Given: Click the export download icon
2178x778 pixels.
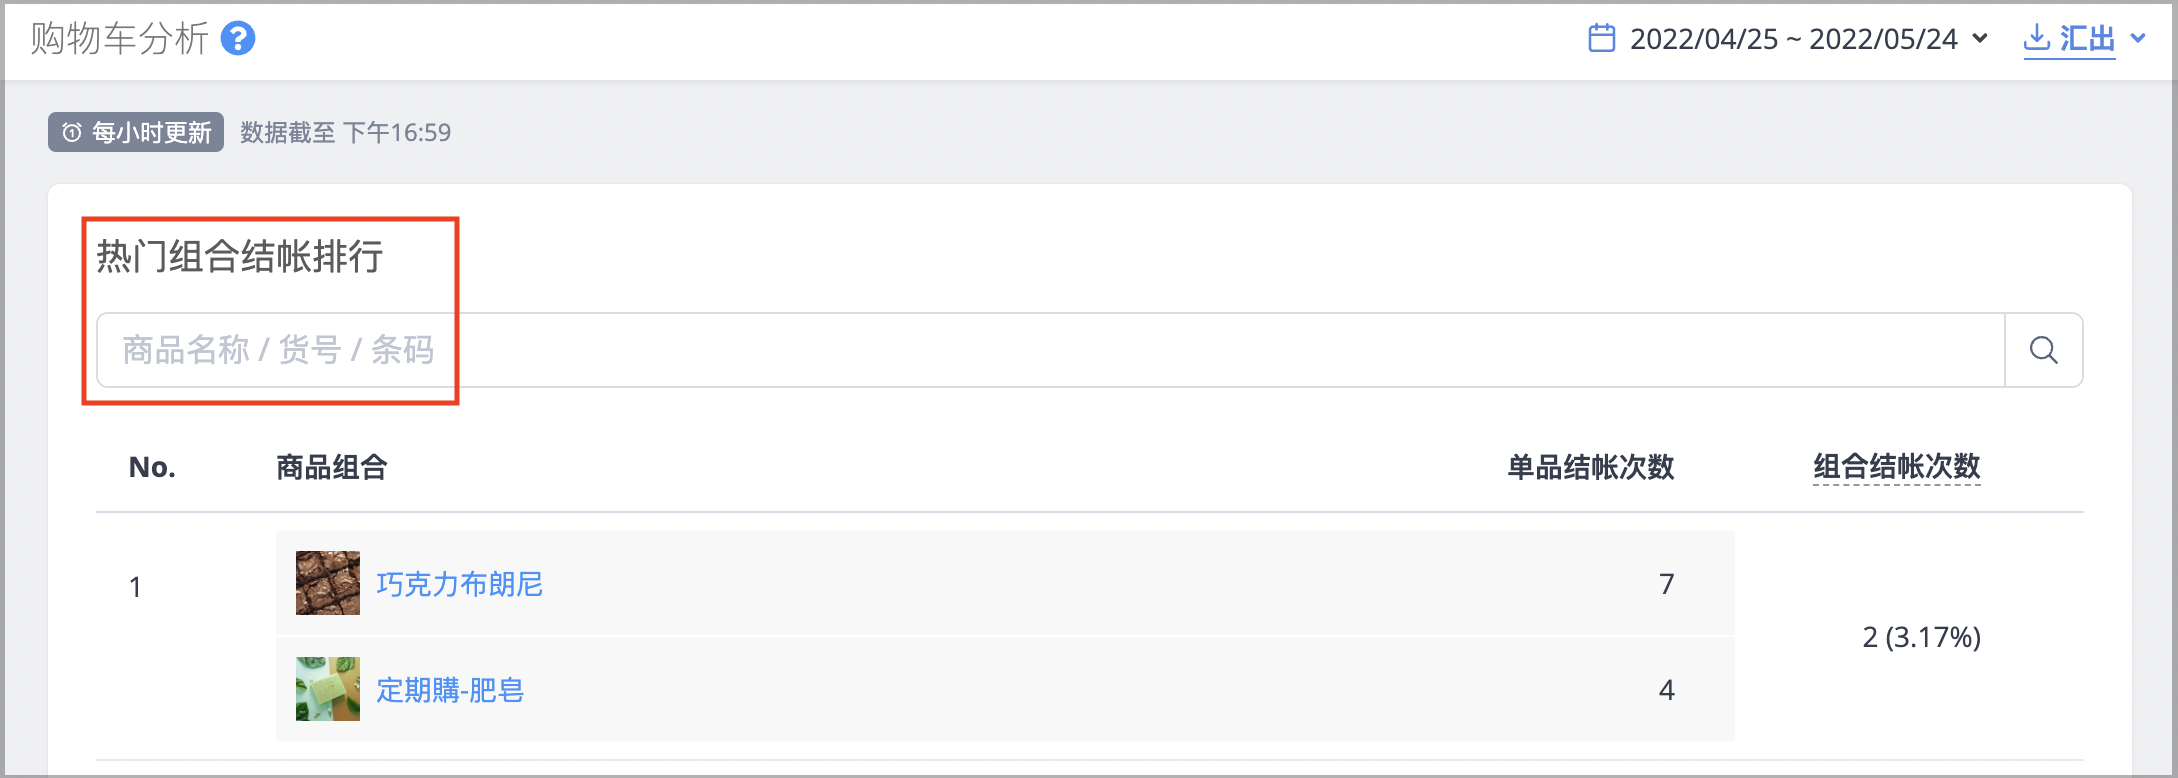Looking at the screenshot, I should [x=2037, y=38].
